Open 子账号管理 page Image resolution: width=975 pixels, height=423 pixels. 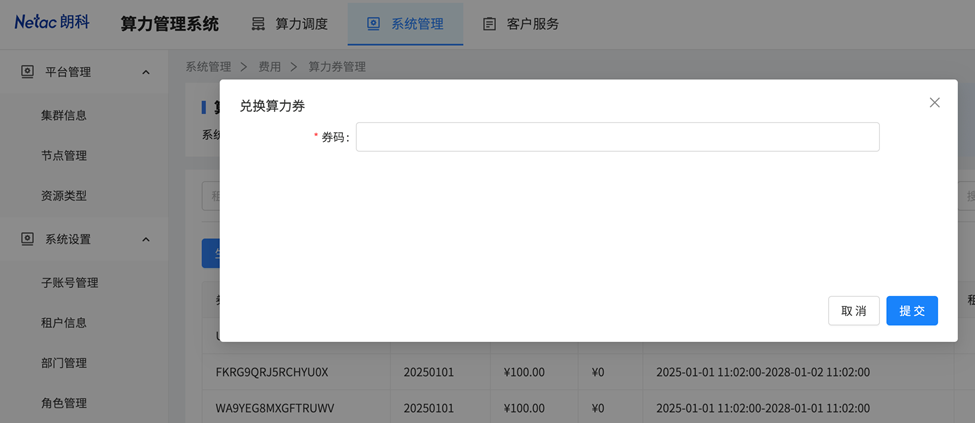(70, 282)
